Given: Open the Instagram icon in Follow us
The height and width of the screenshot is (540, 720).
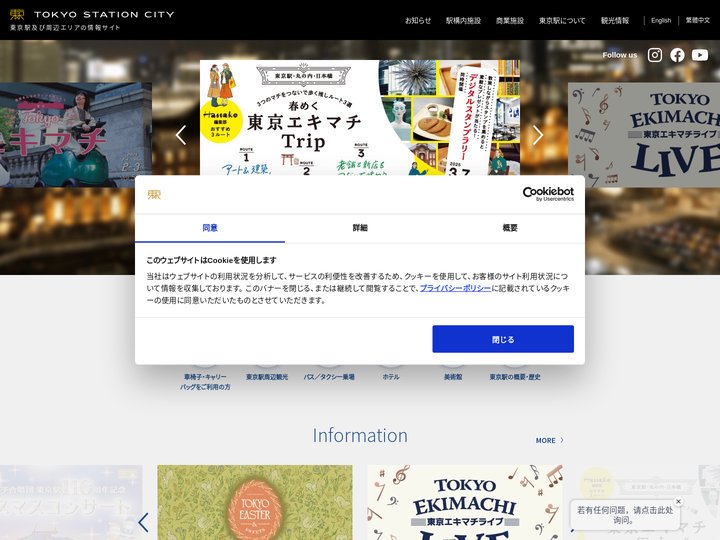Looking at the screenshot, I should coord(655,55).
